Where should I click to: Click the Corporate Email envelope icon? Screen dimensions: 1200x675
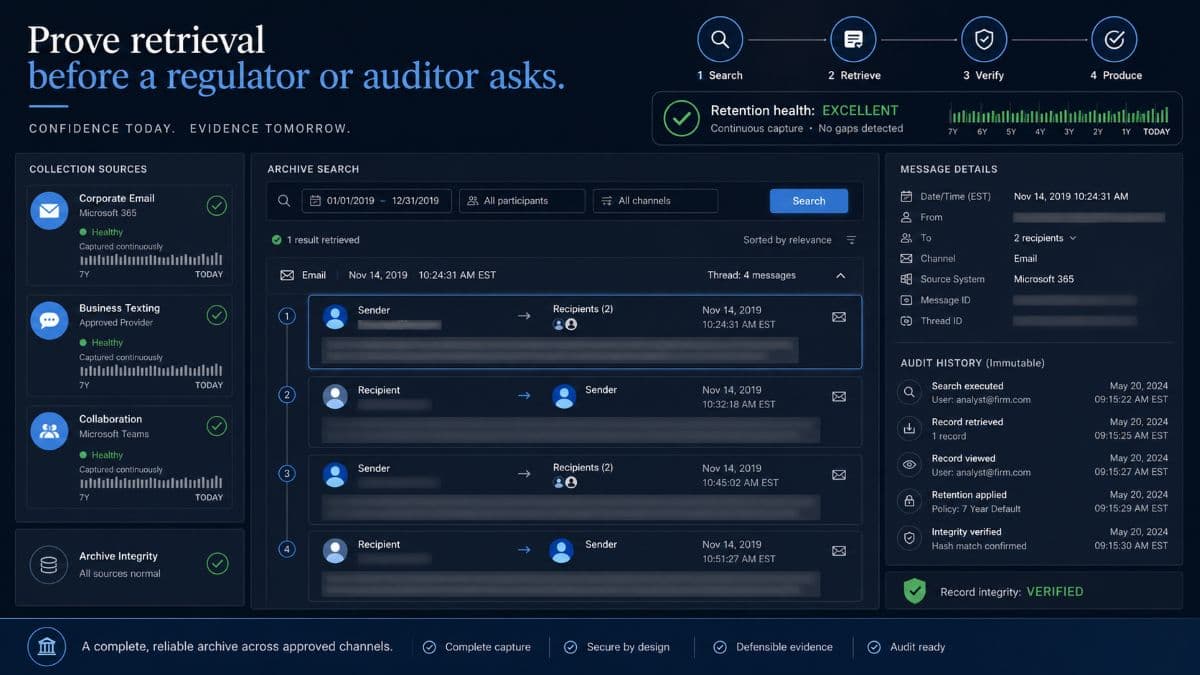click(49, 211)
